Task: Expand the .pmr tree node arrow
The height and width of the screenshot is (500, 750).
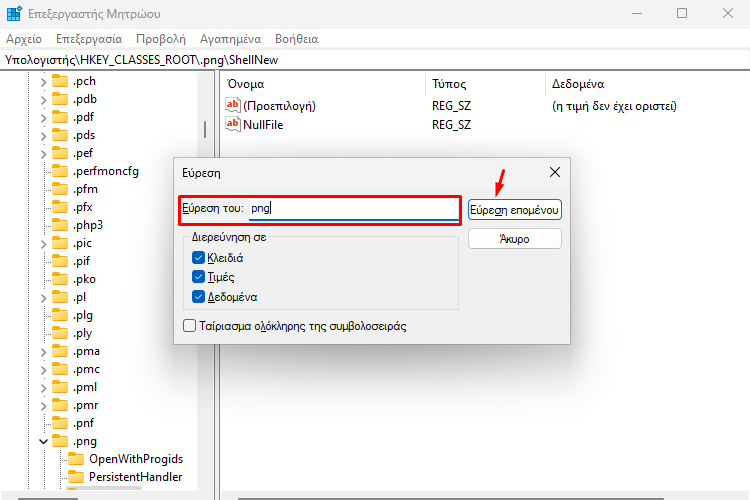Action: point(43,406)
